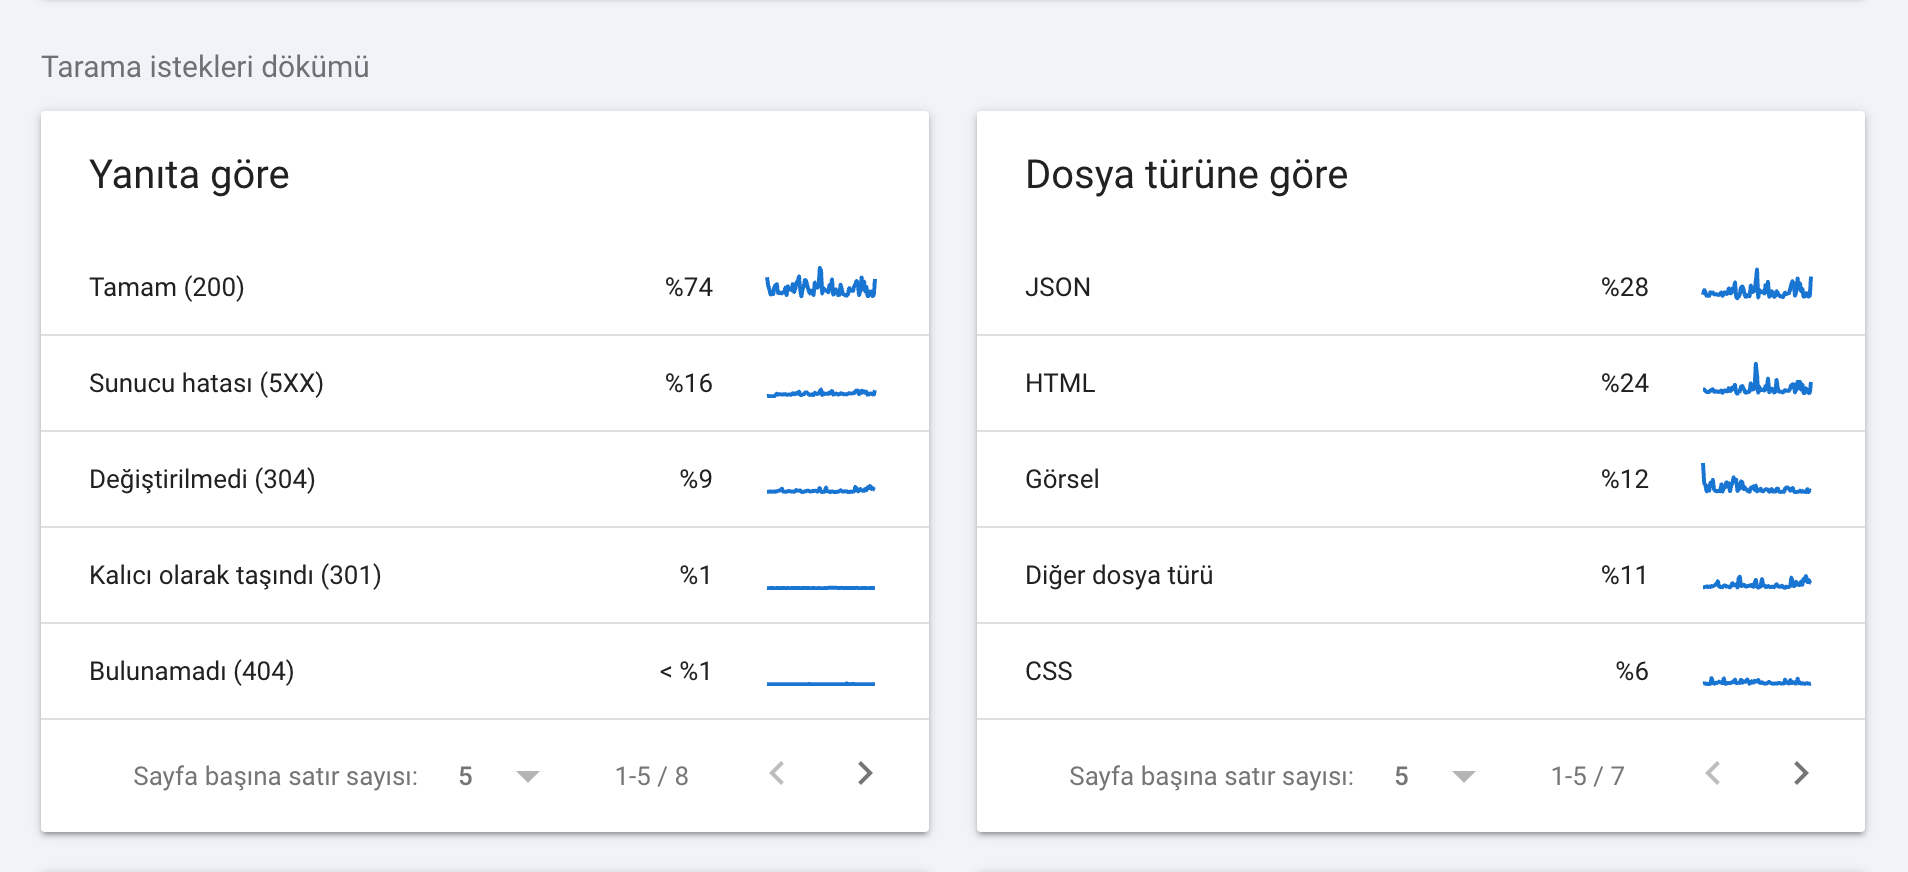Click the < %1 value for Bulunamadı
Image resolution: width=1908 pixels, height=872 pixels.
[686, 671]
